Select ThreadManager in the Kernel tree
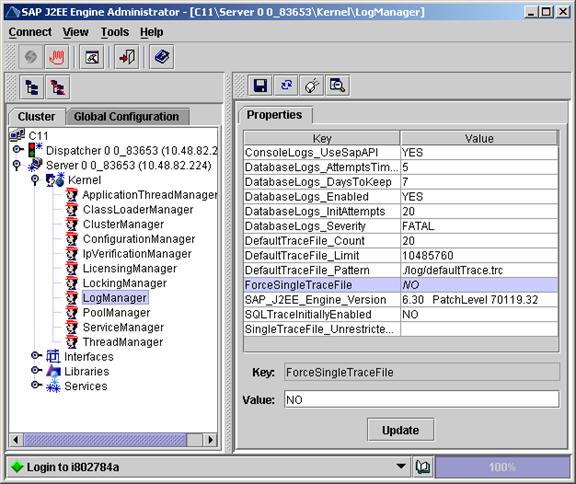 (123, 342)
